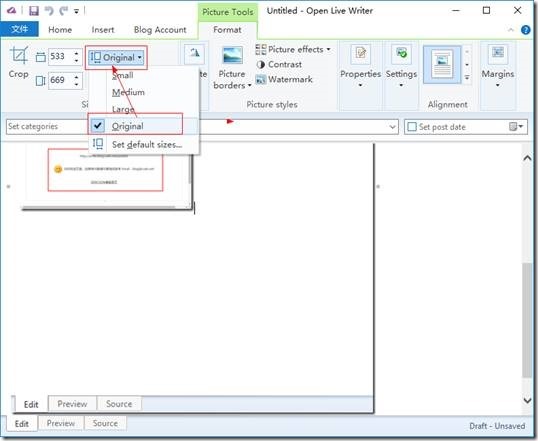Viewport: 538px width, 441px height.
Task: Open the Settings dropdown arrow
Action: pos(401,85)
